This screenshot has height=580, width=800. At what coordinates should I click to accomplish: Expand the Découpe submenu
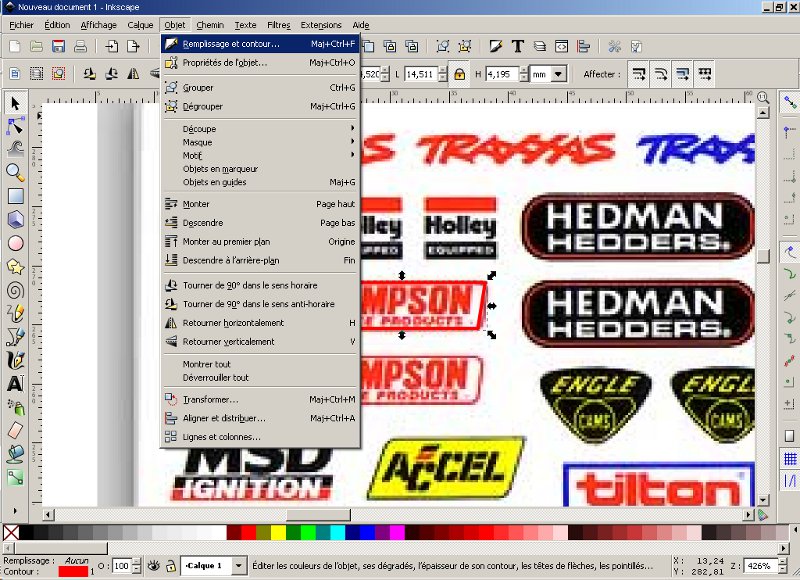tap(260, 129)
